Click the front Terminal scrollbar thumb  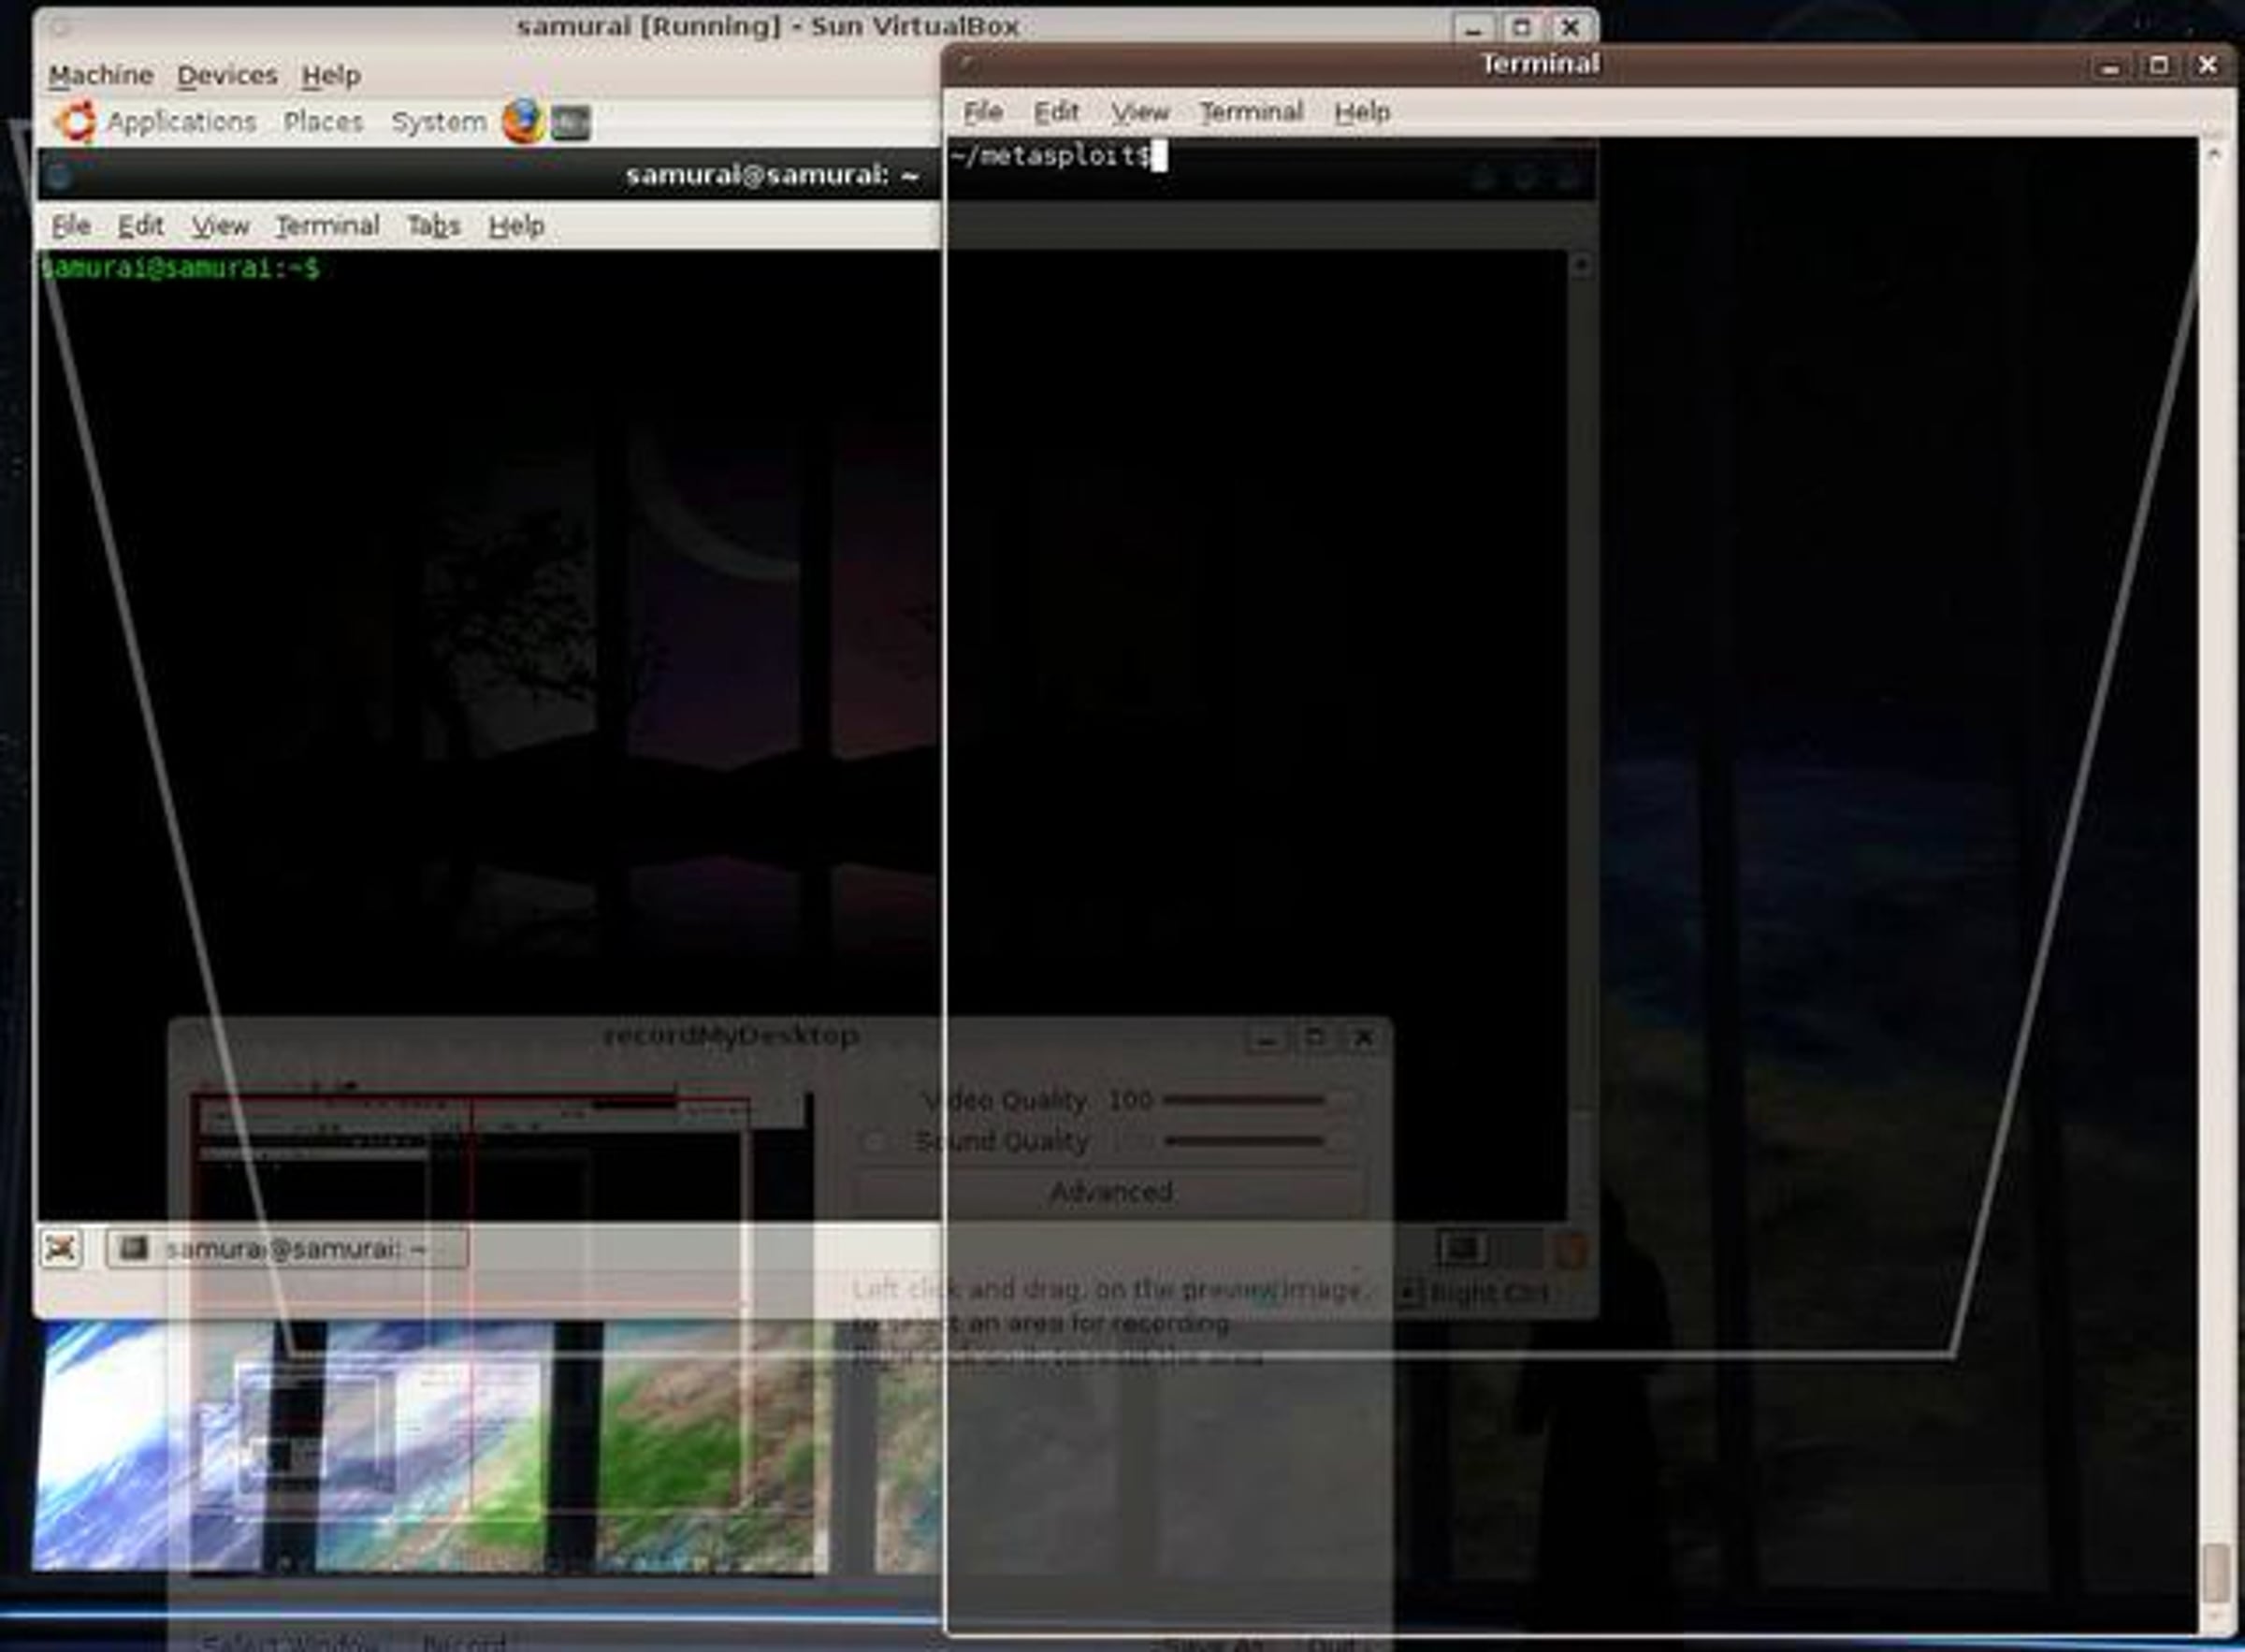pos(2215,1572)
